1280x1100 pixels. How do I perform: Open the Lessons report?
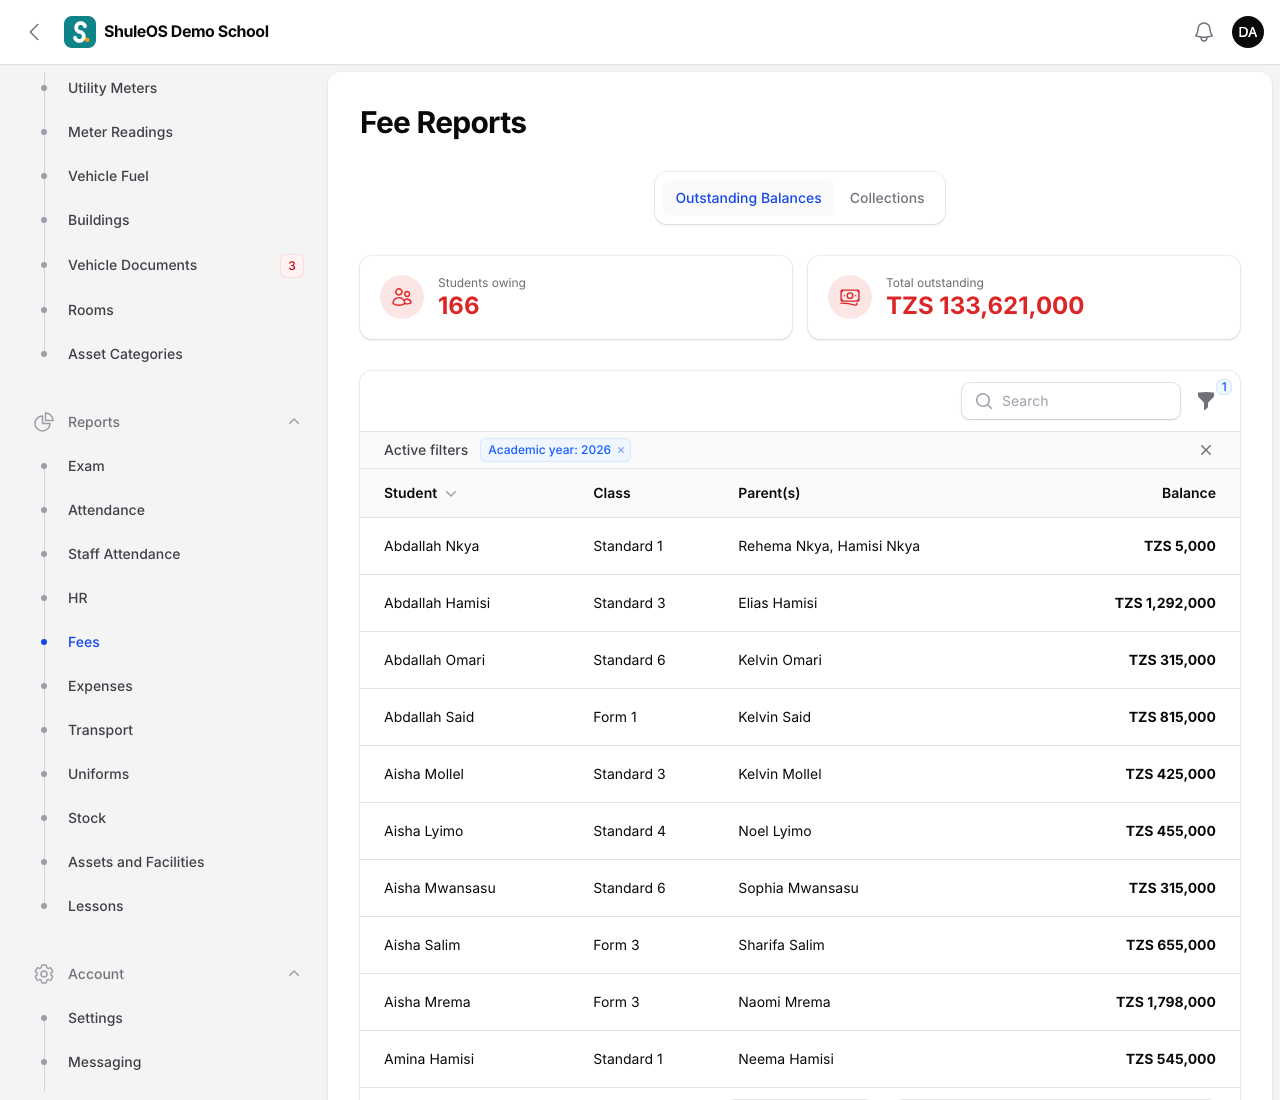[95, 906]
